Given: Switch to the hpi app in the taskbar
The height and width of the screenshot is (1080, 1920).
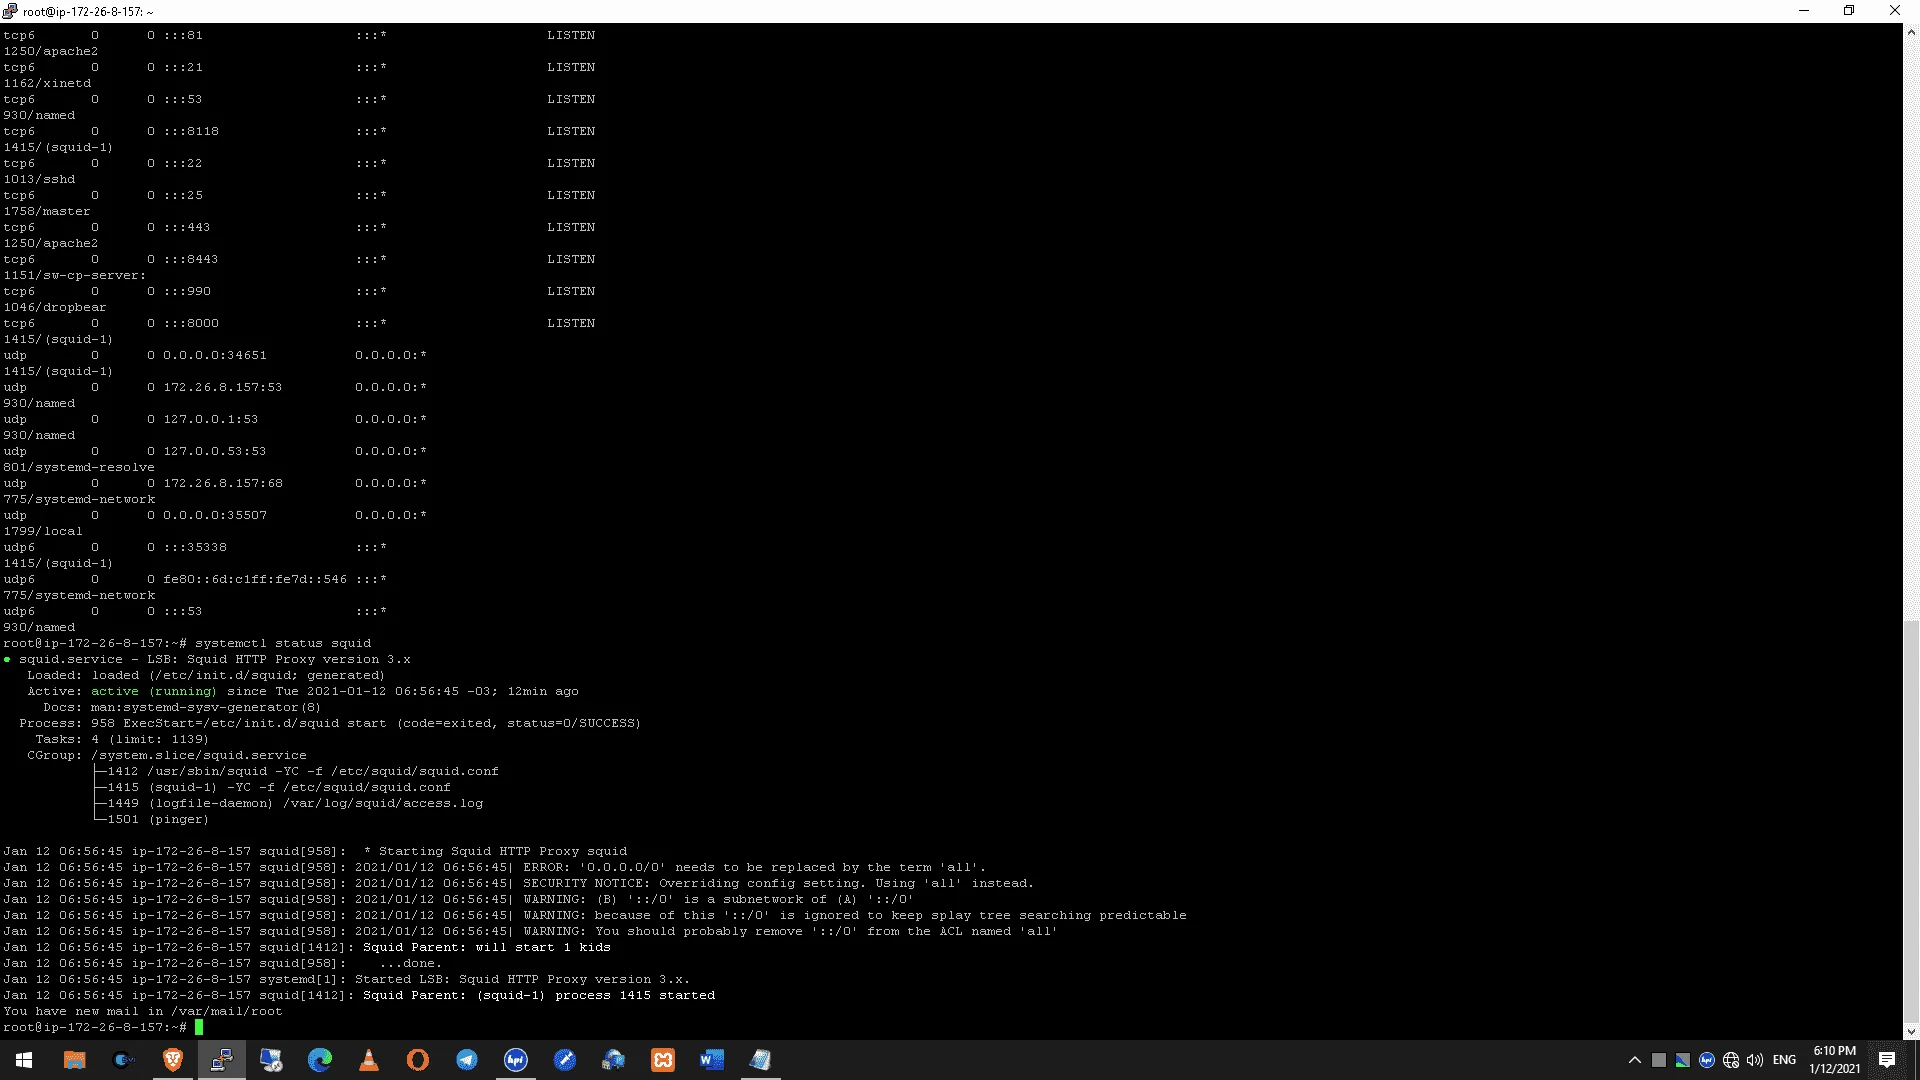Looking at the screenshot, I should click(516, 1060).
